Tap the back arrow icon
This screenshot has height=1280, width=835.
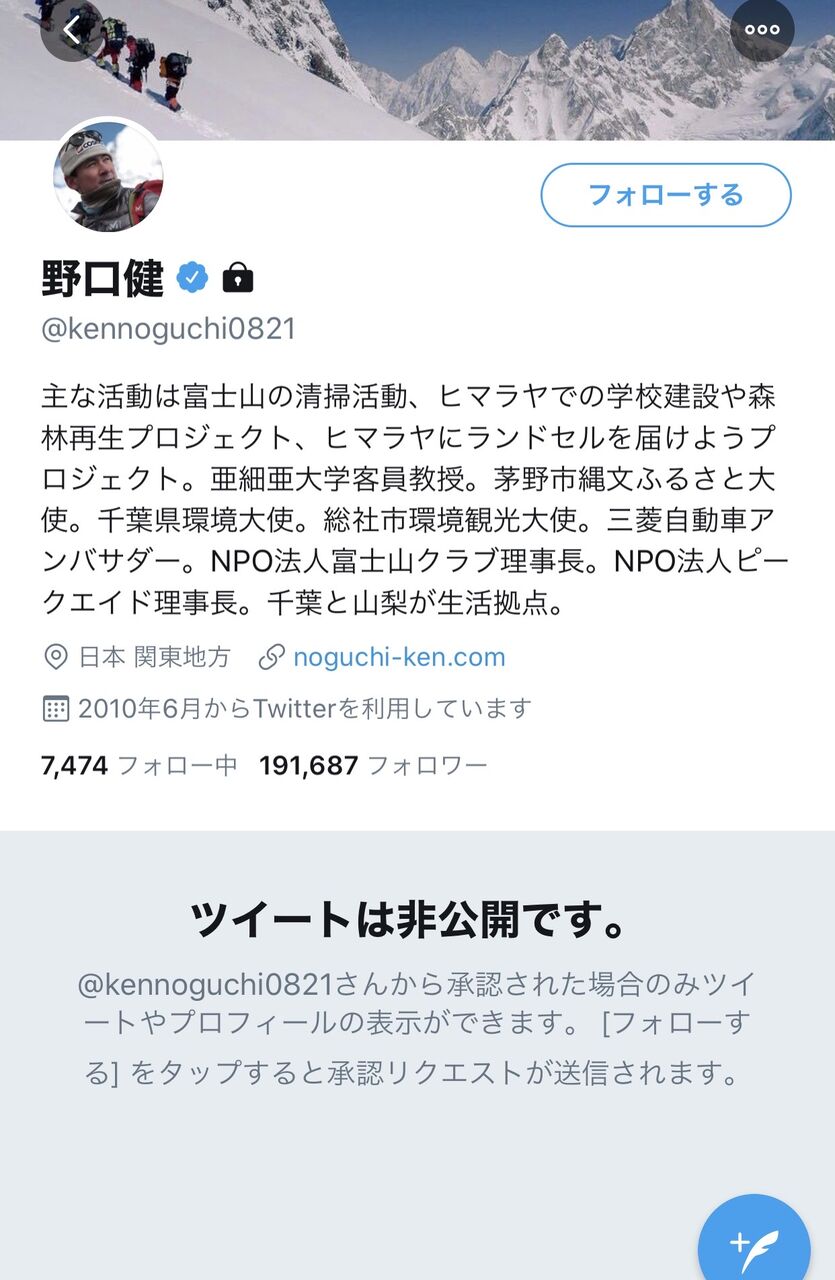point(71,30)
